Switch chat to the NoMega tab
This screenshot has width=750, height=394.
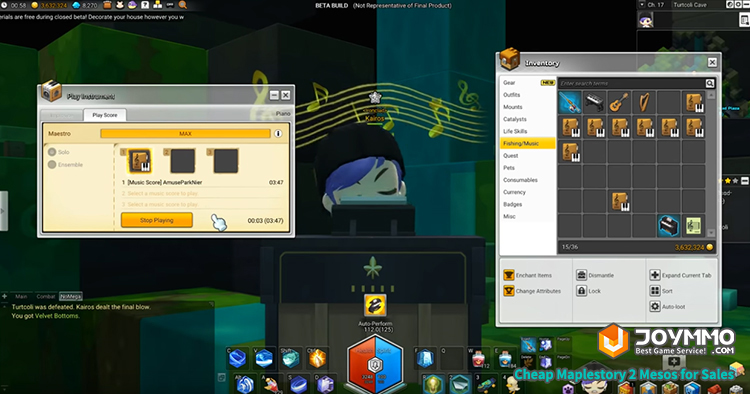click(71, 296)
